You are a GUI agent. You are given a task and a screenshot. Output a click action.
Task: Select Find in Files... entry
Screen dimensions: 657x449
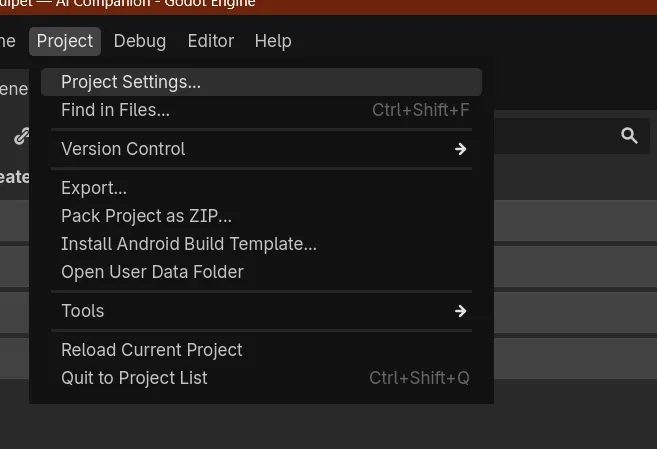coord(261,110)
